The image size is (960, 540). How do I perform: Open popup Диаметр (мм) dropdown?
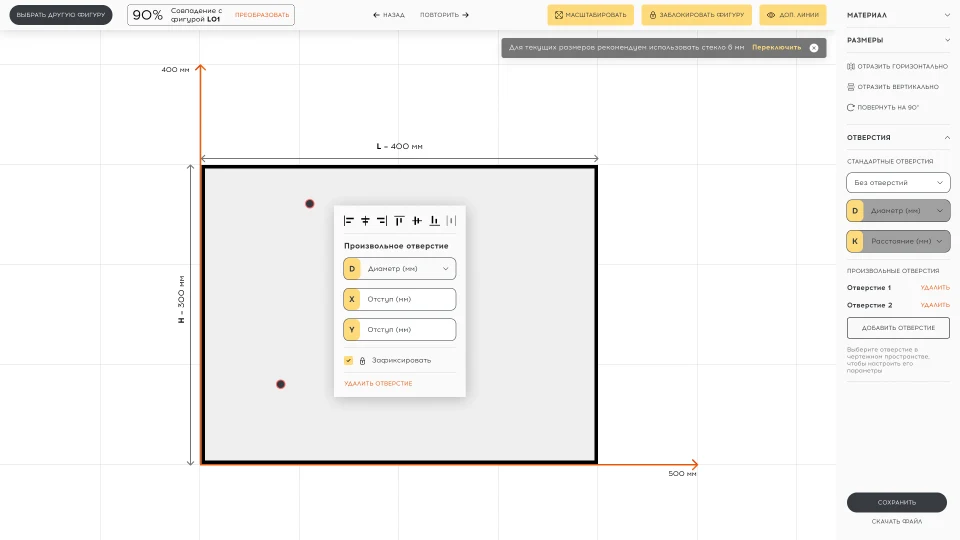(x=400, y=269)
